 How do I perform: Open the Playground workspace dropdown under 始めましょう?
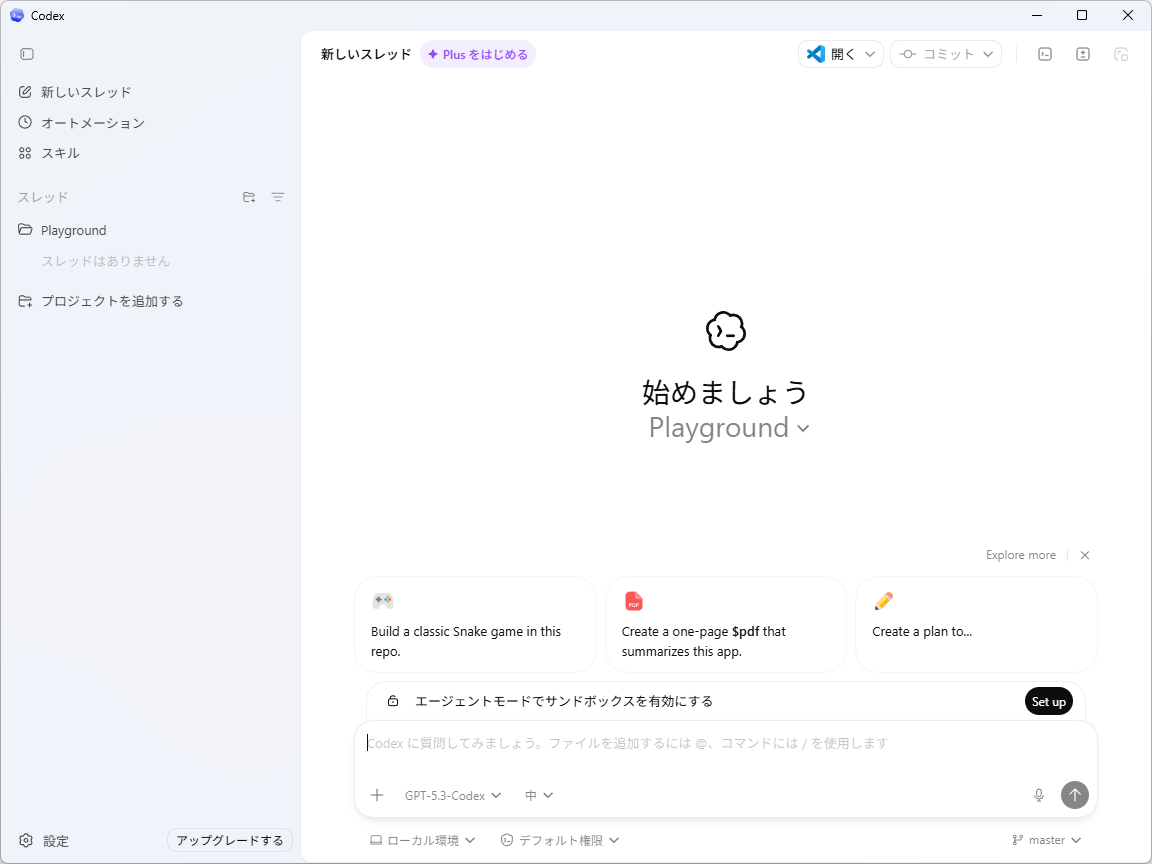[x=727, y=428]
